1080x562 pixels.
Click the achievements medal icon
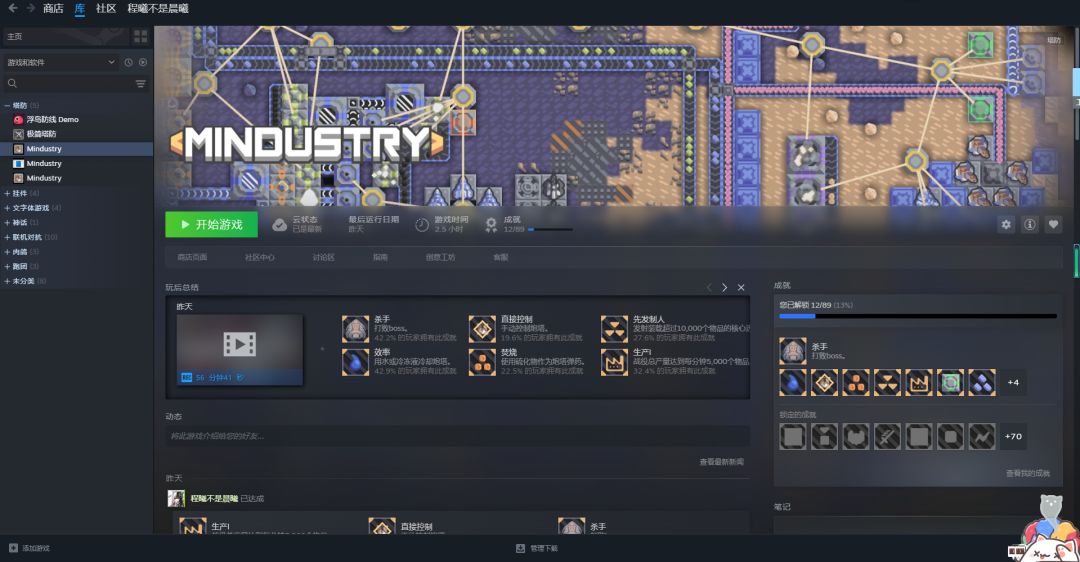490,225
